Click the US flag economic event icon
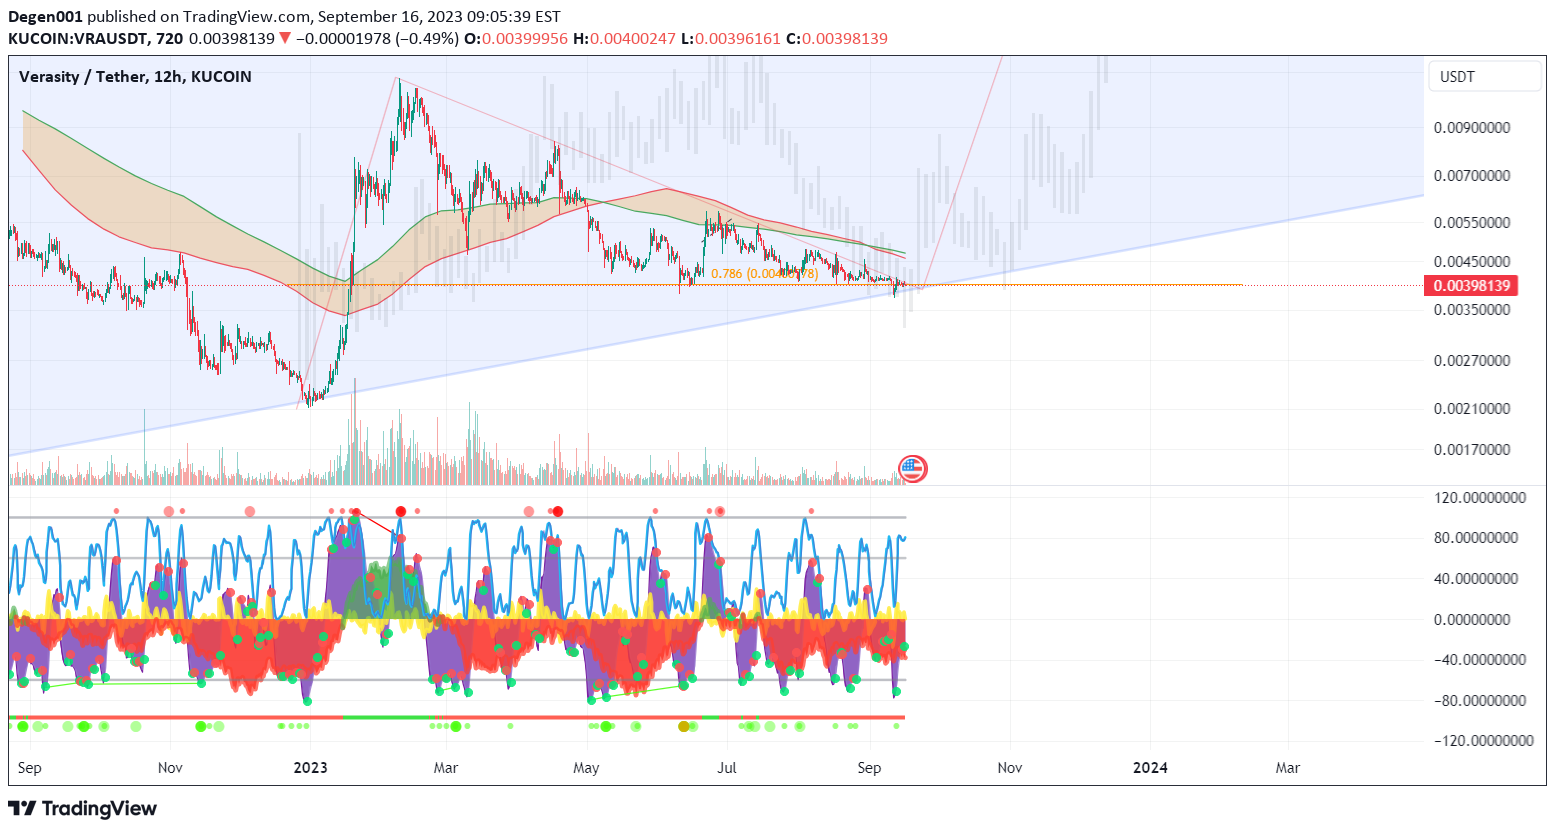Image resolution: width=1555 pixels, height=832 pixels. click(x=912, y=468)
